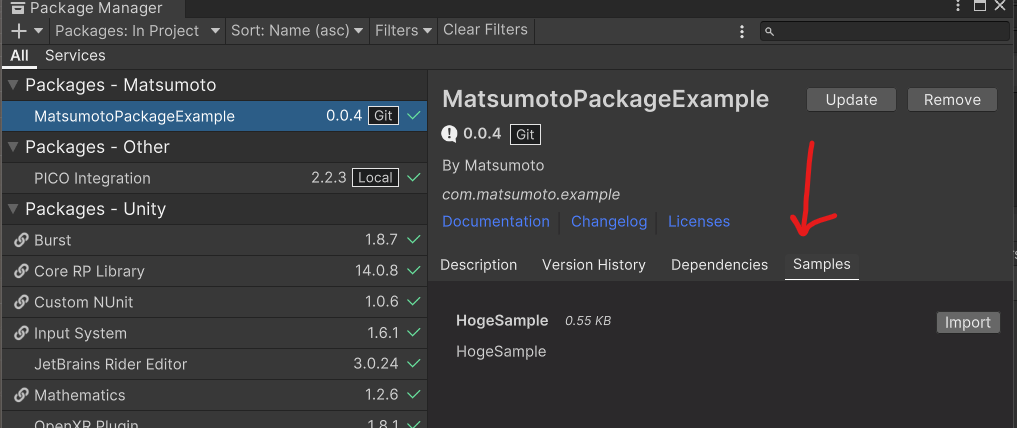The width and height of the screenshot is (1017, 428).
Task: Collapse the Packages - Other group
Action: 13,147
